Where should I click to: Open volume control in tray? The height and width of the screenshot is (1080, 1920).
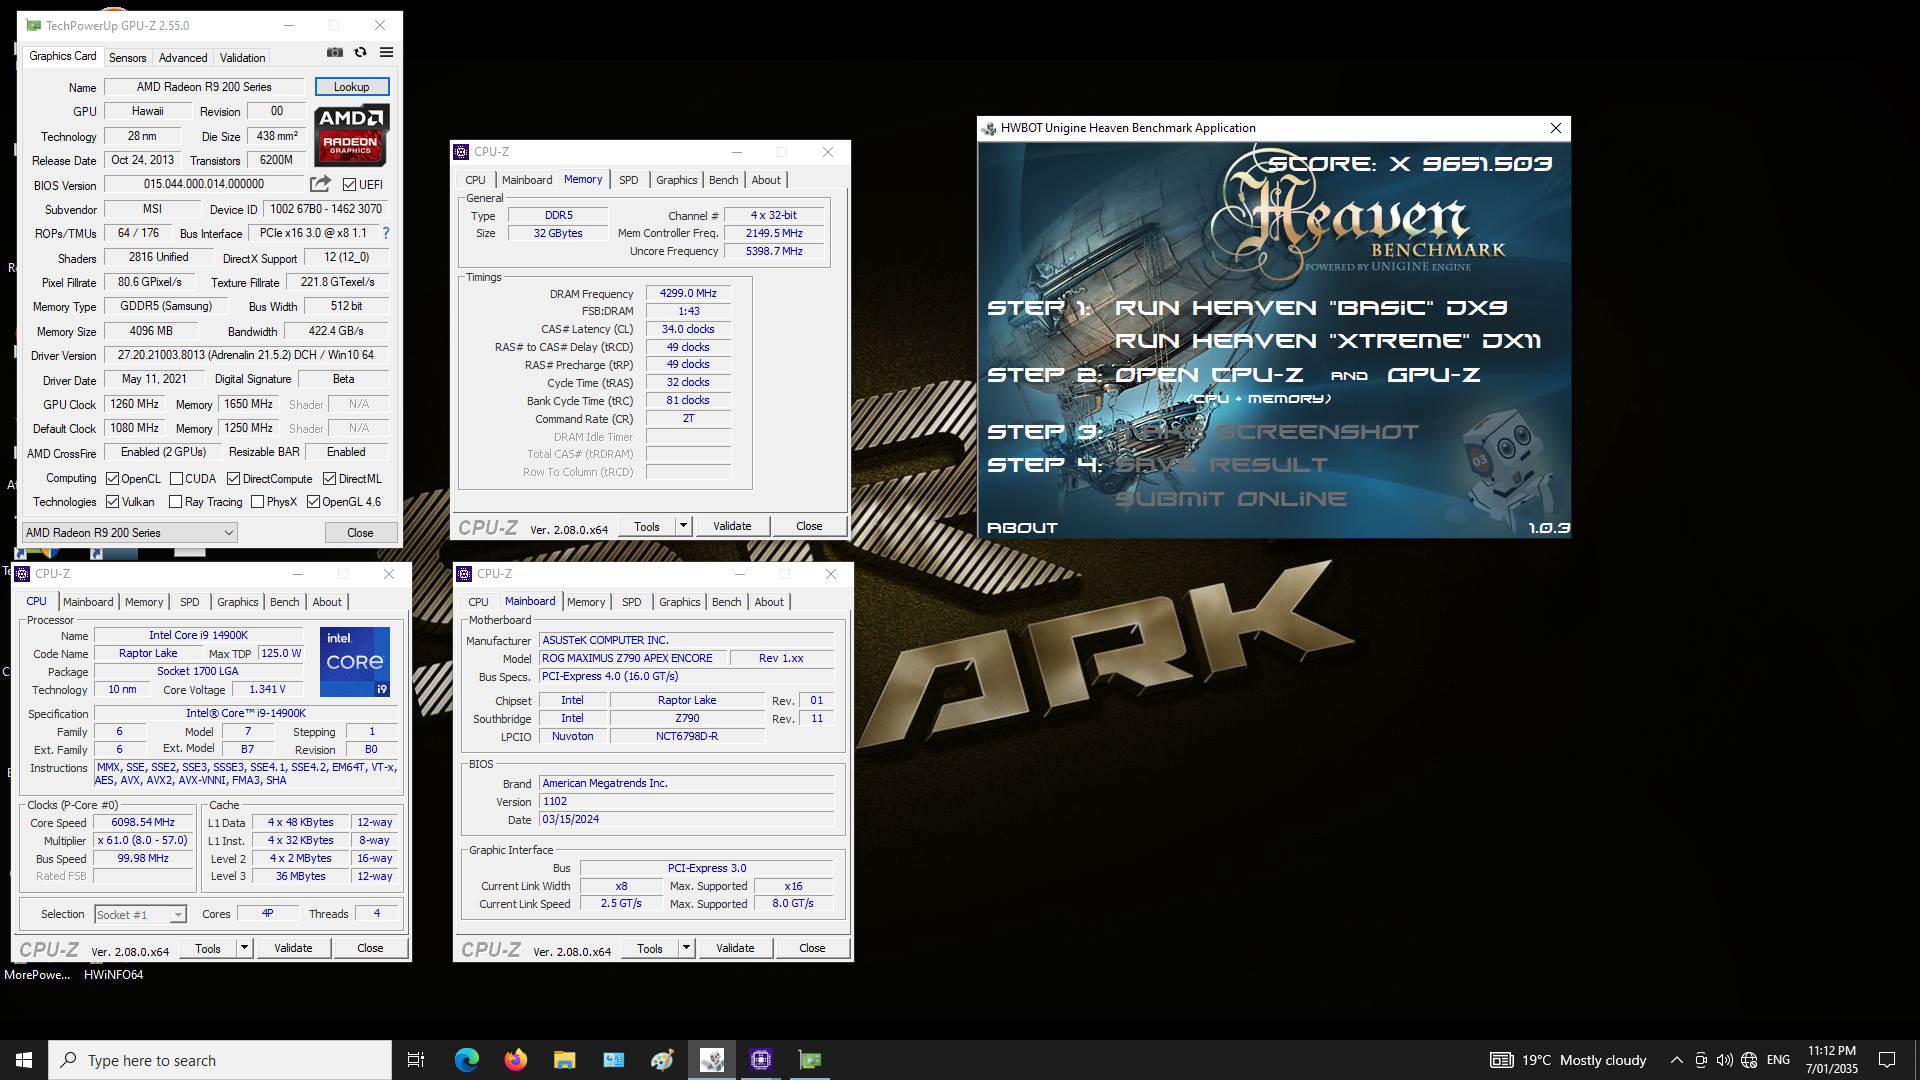(1724, 1060)
